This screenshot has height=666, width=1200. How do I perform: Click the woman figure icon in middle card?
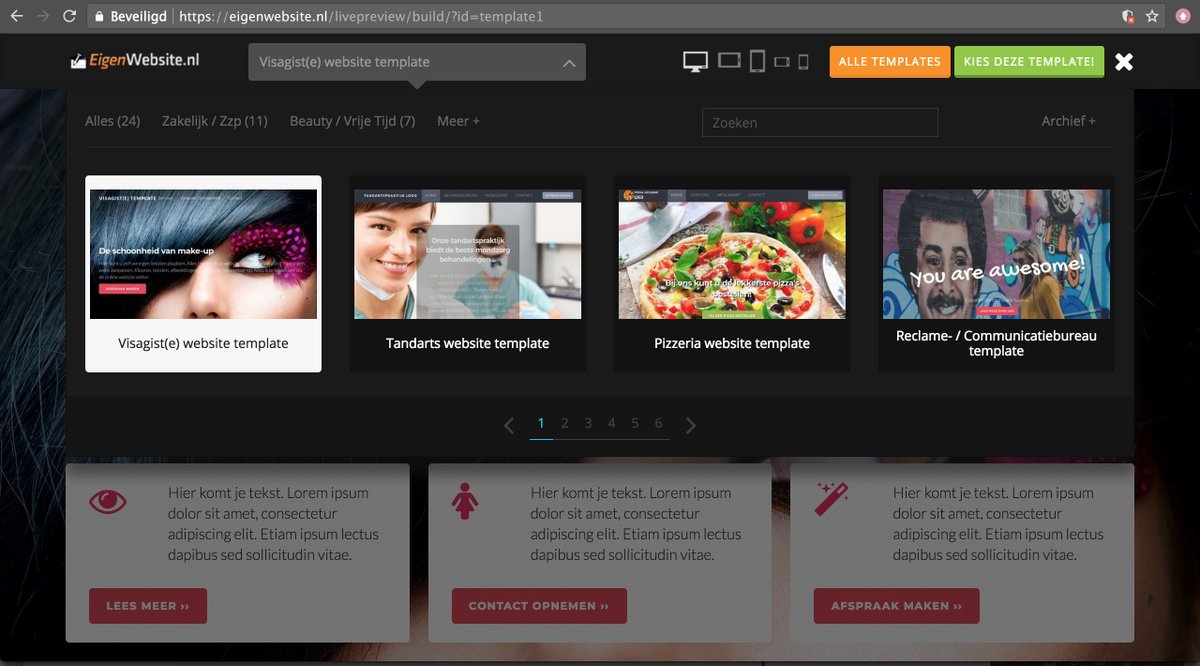(x=463, y=501)
